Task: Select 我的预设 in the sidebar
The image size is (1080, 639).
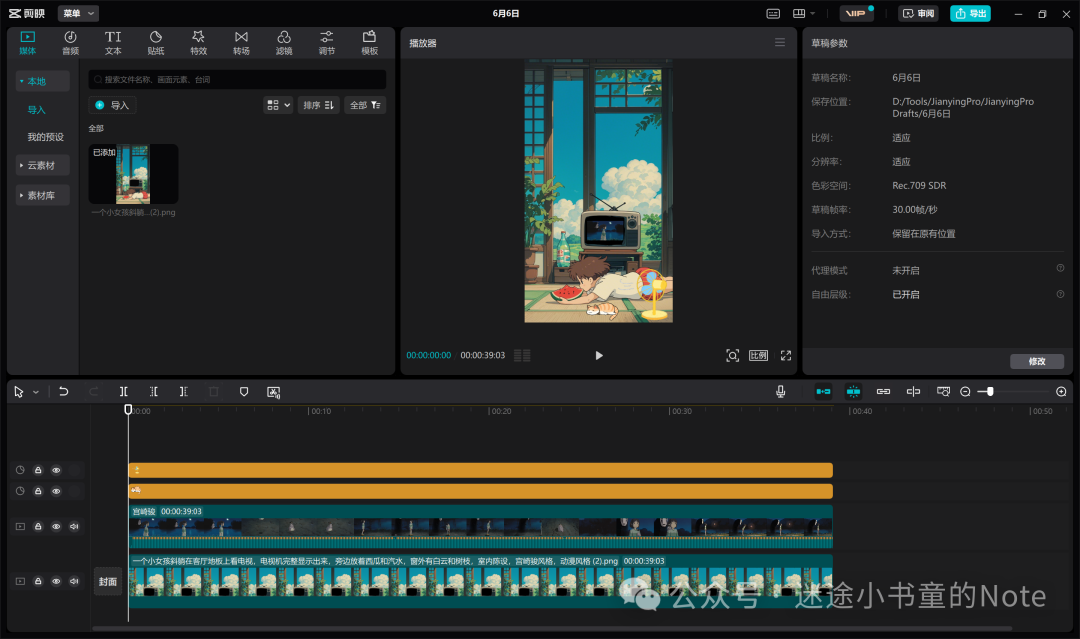Action: click(x=45, y=137)
